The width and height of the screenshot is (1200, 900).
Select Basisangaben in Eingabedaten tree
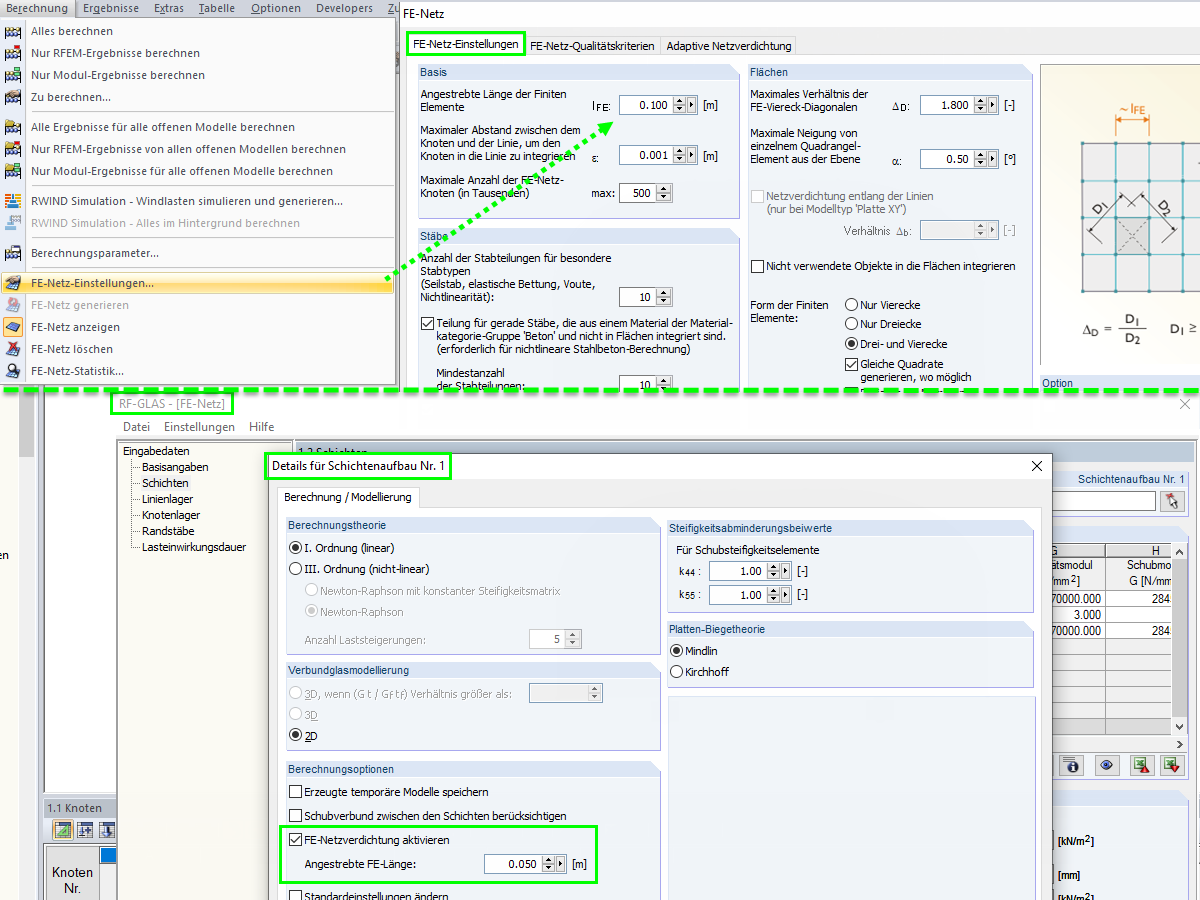(x=175, y=467)
